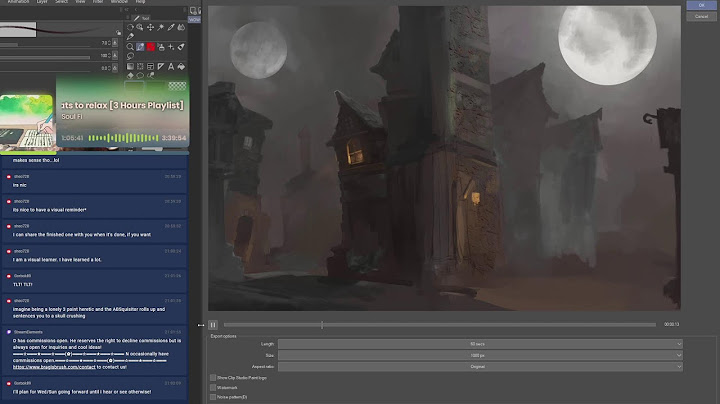This screenshot has width=720, height=404.
Task: Open the Window menu
Action: [119, 2]
